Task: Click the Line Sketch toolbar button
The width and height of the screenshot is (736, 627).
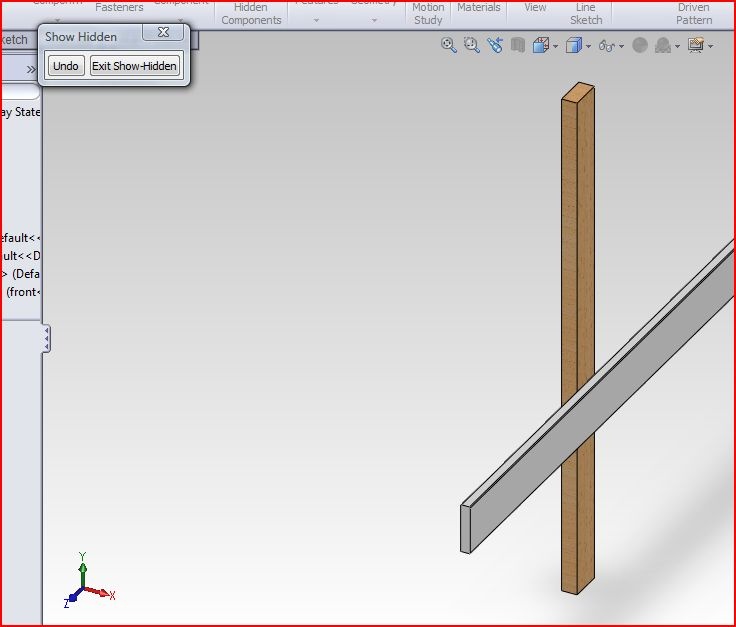Action: 586,14
